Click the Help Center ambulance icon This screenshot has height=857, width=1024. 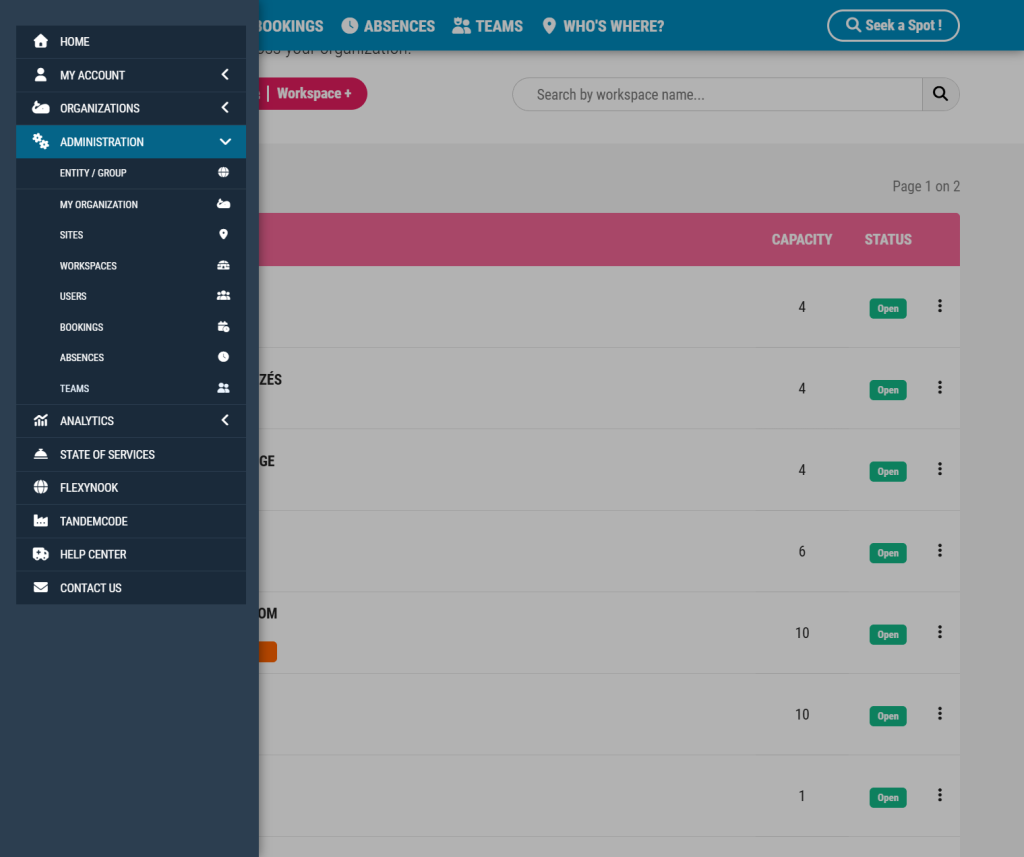(40, 554)
